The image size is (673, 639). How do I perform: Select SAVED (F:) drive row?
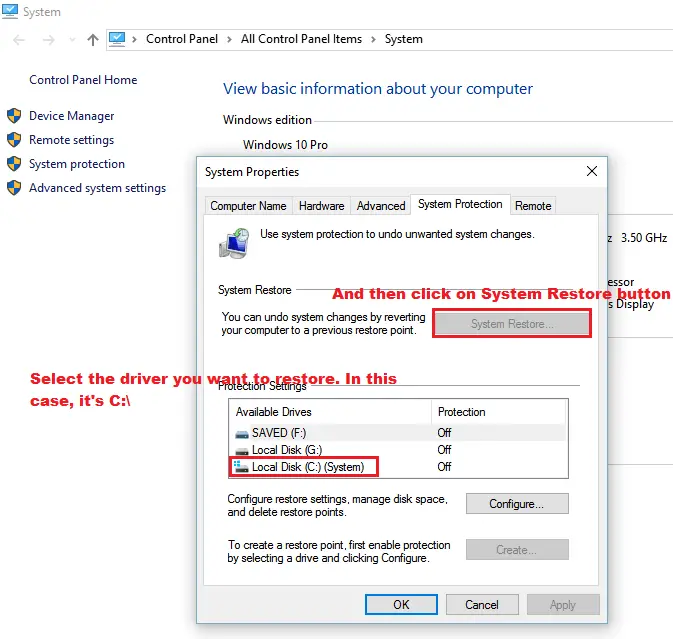pos(398,433)
